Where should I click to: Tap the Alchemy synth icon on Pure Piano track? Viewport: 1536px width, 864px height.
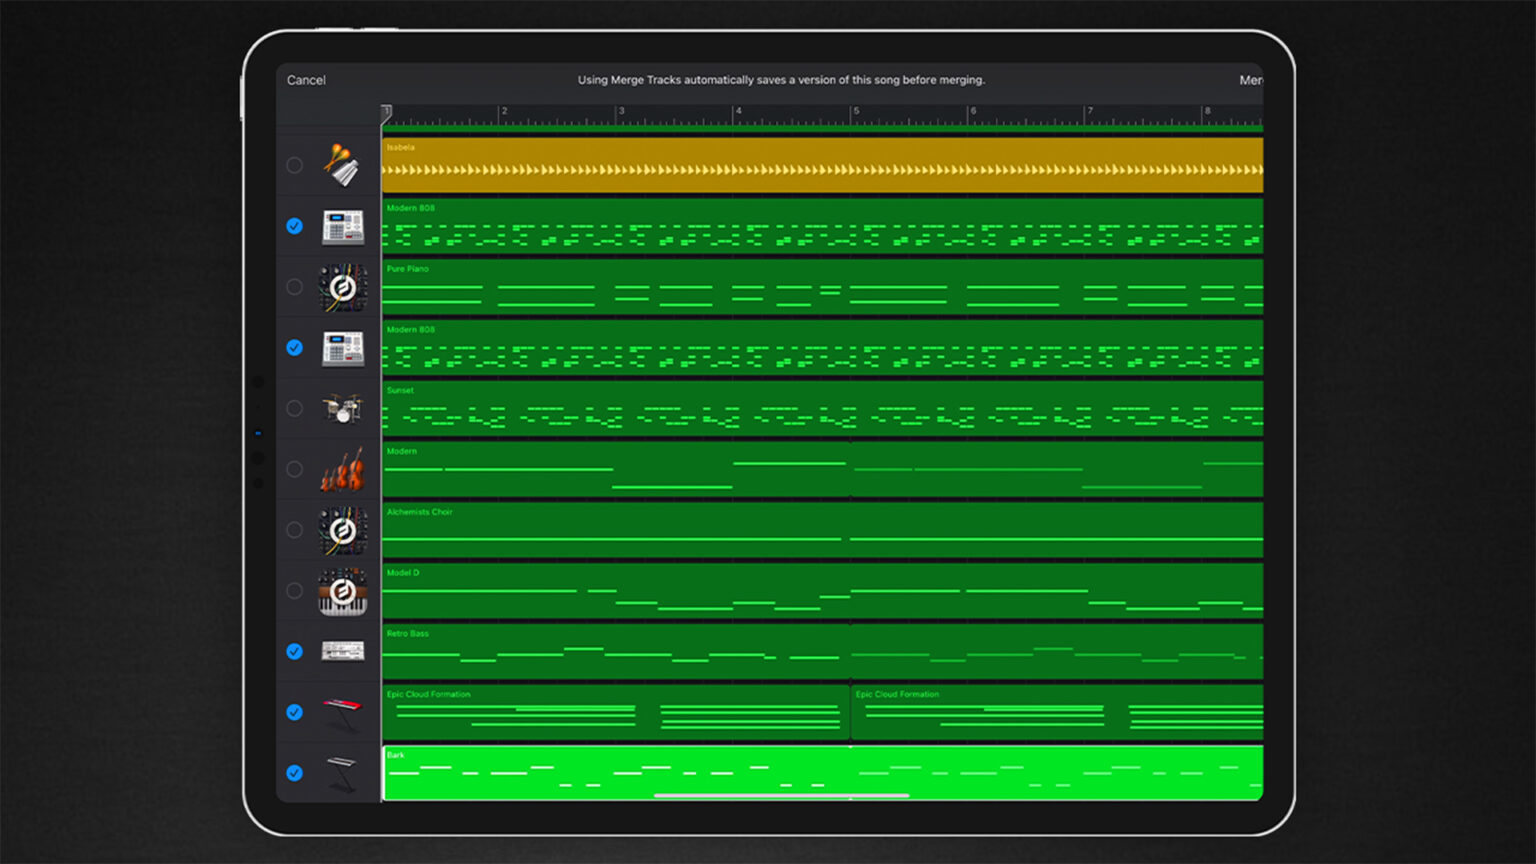[343, 288]
